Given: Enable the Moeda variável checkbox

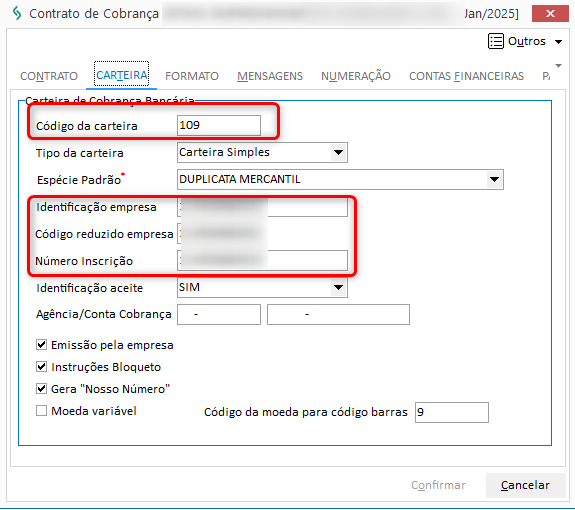Looking at the screenshot, I should [41, 411].
